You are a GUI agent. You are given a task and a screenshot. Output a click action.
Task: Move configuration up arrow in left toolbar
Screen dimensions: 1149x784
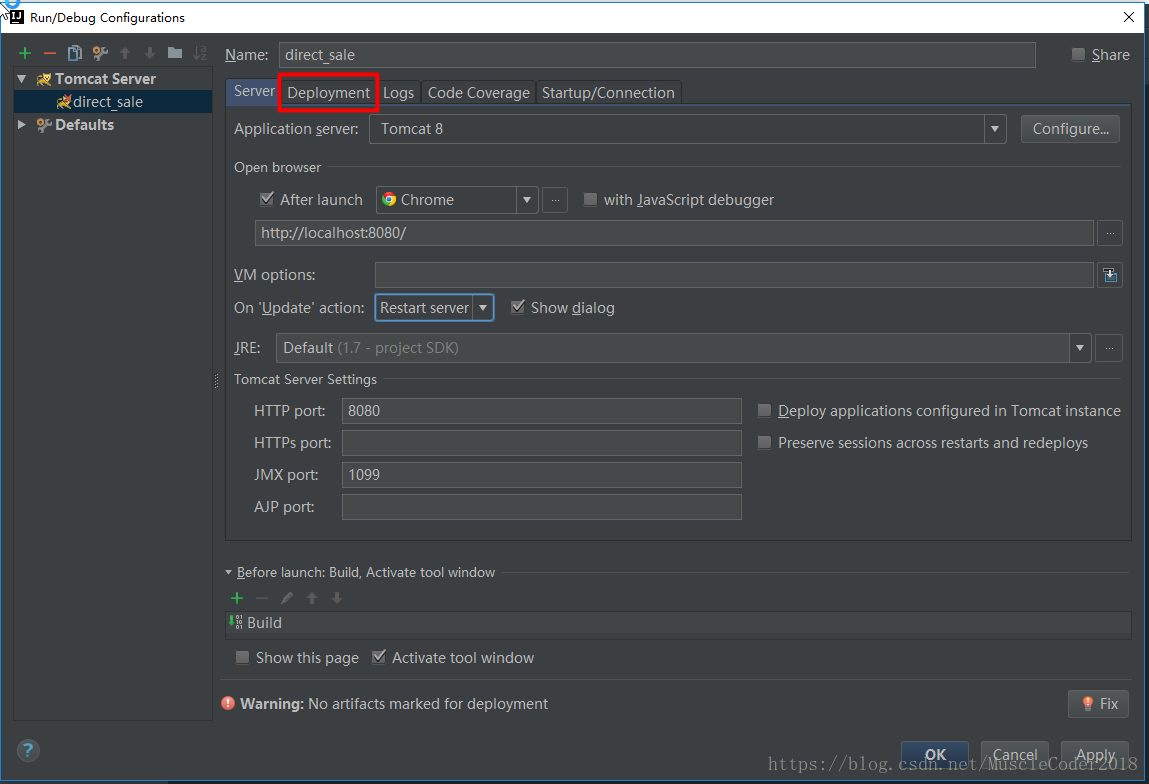pos(125,53)
